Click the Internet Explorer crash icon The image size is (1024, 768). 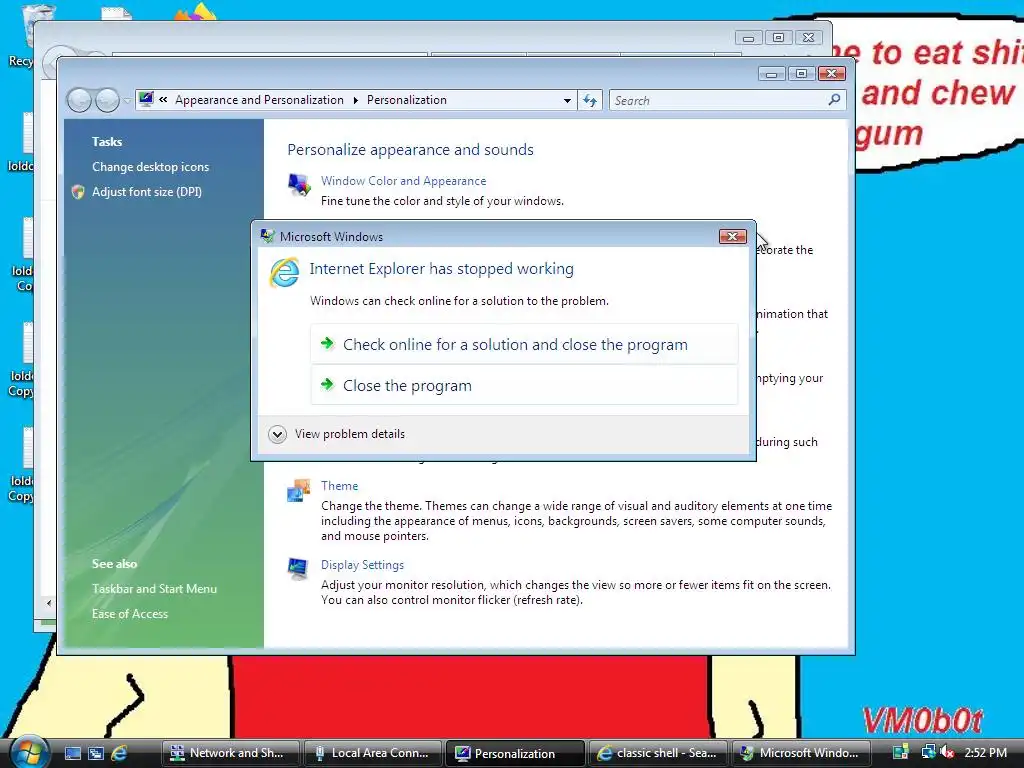click(285, 272)
